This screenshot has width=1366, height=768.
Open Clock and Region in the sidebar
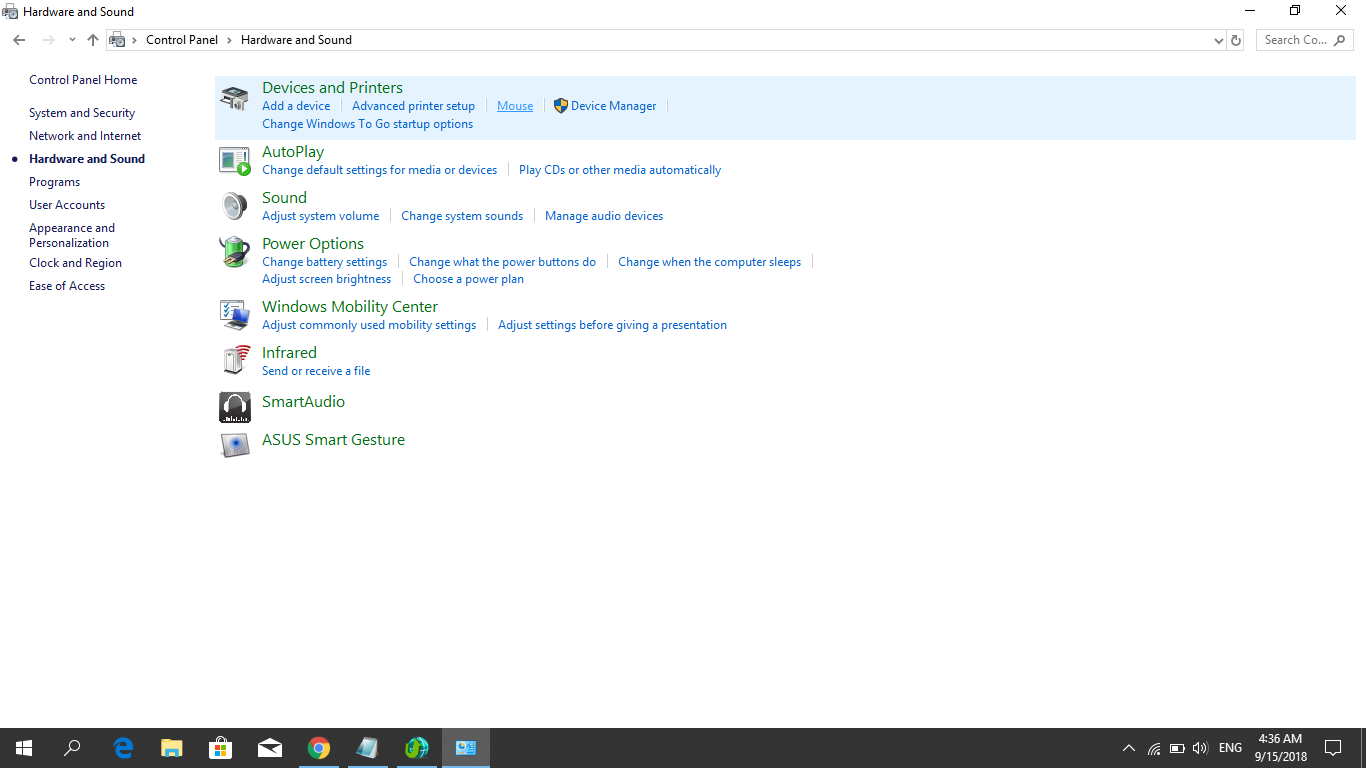[x=75, y=263]
